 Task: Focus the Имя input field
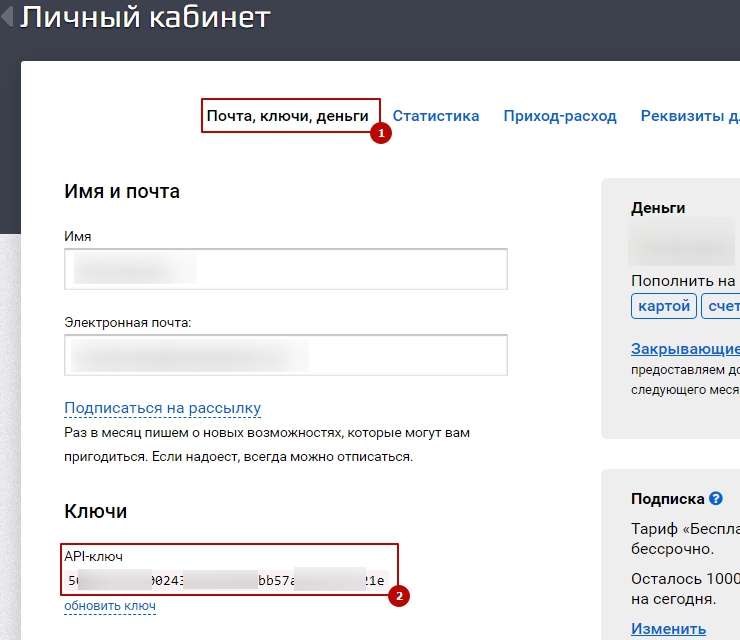coord(285,269)
